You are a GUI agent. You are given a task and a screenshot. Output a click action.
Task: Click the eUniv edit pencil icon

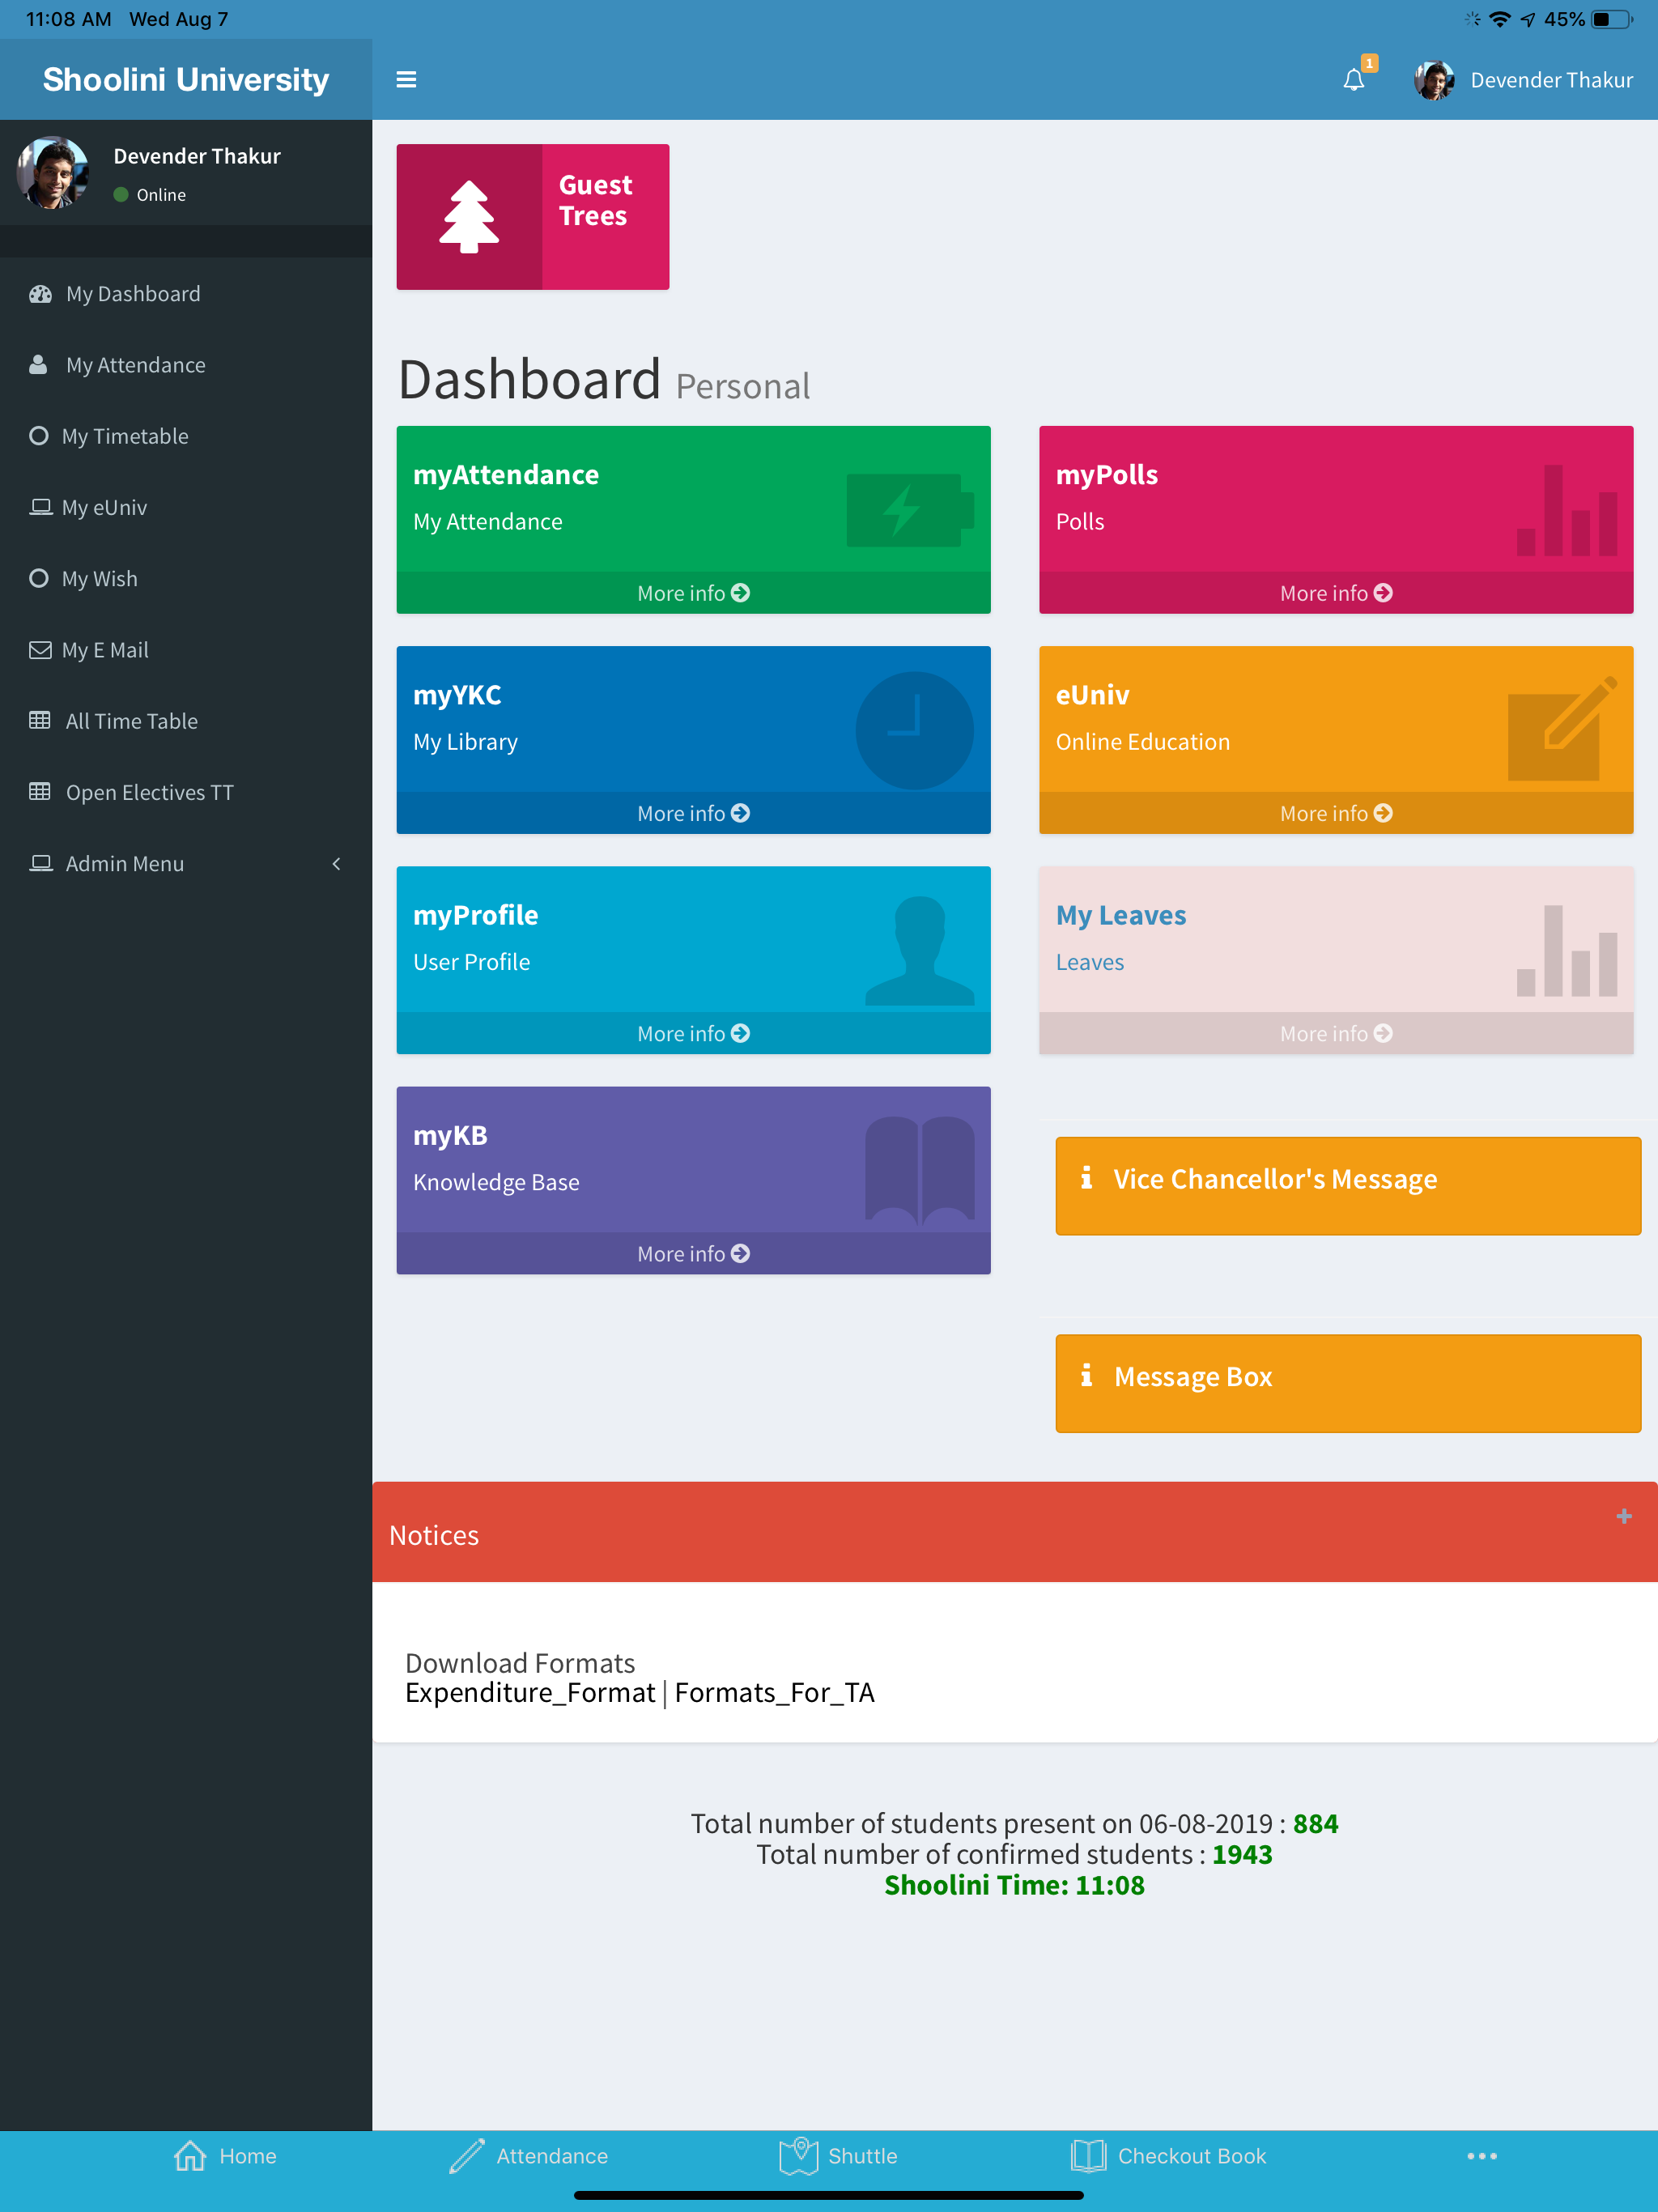pyautogui.click(x=1563, y=729)
